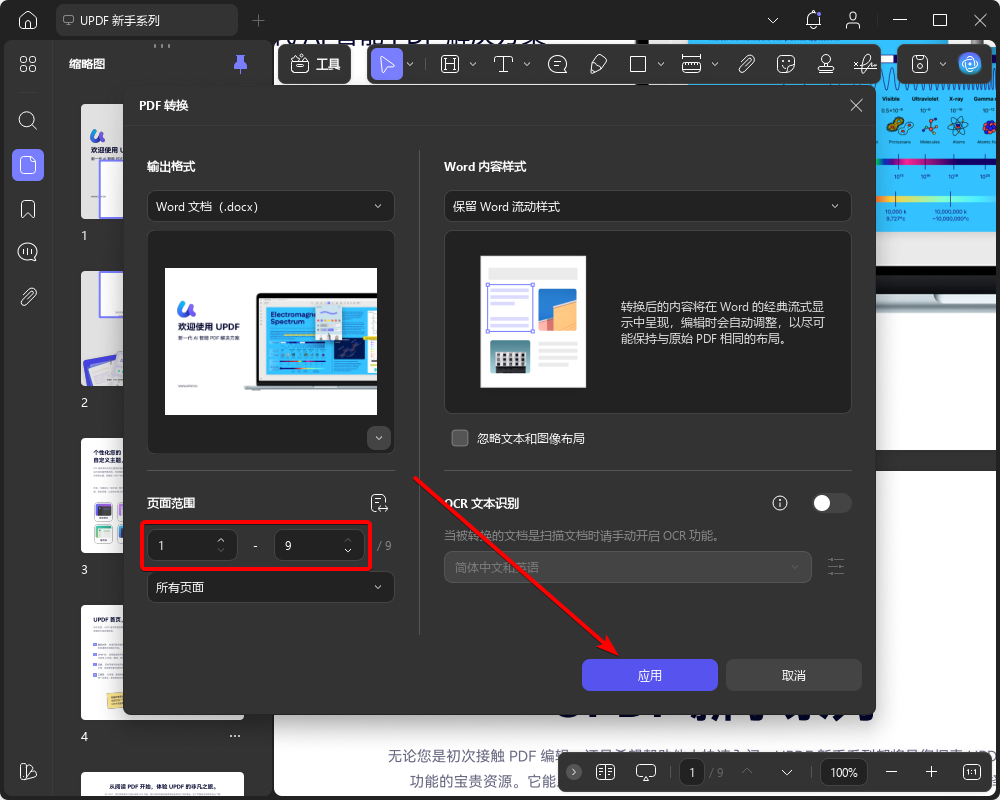Attach a file with the toolbar paperclip
This screenshot has height=800, width=1000.
point(746,64)
